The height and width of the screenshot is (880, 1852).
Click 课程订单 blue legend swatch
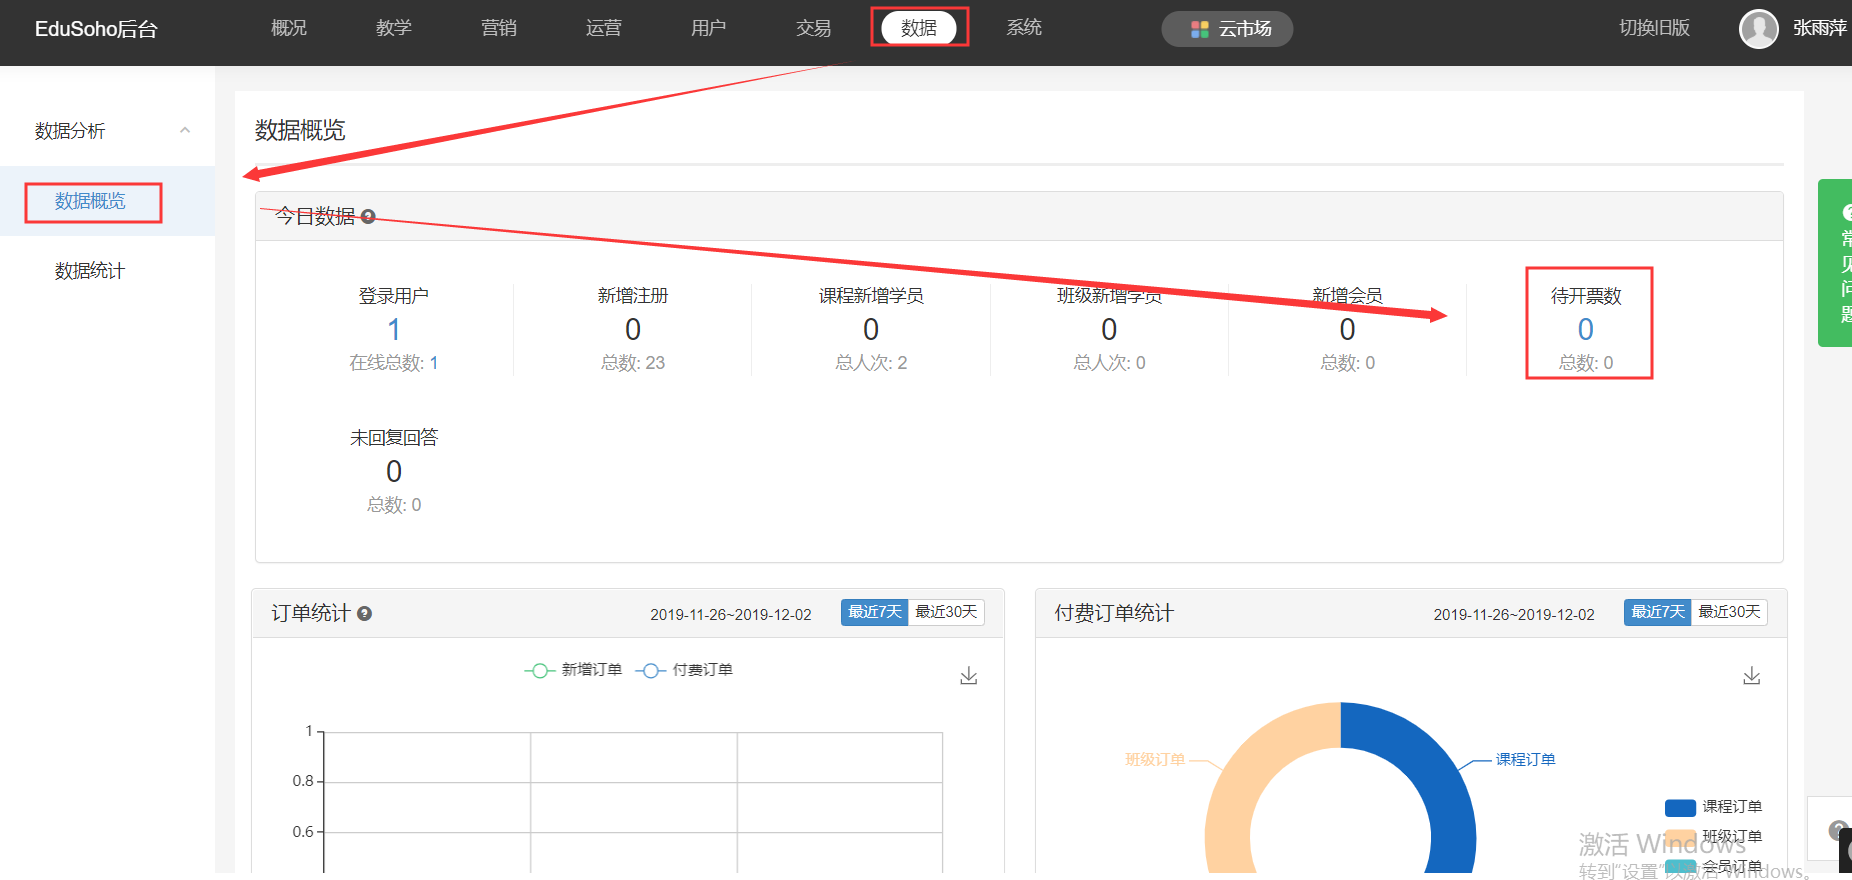click(1680, 807)
